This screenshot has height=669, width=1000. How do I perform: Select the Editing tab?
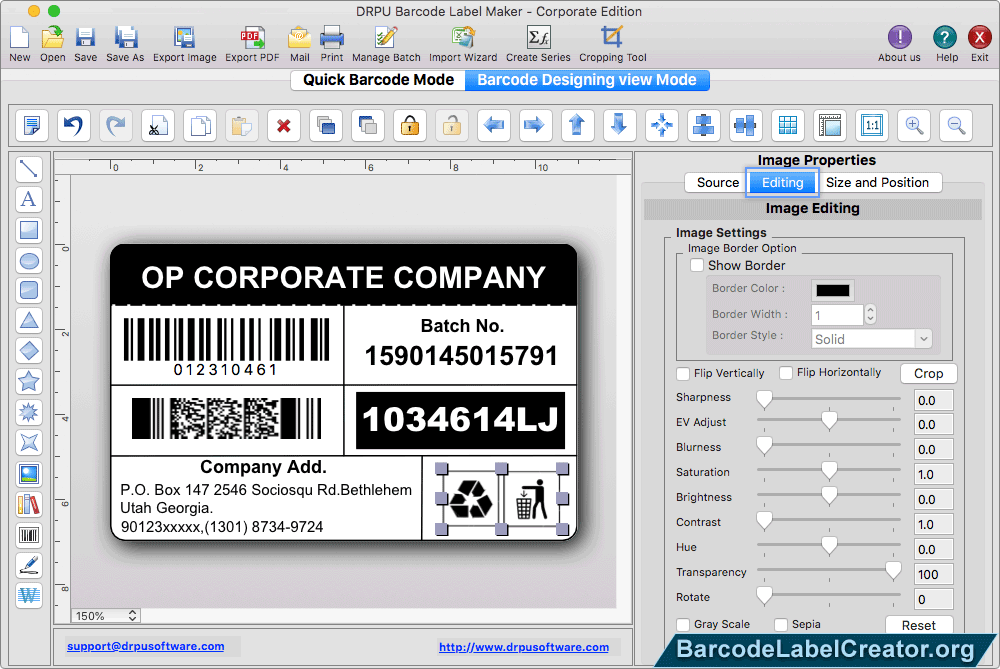pos(783,182)
